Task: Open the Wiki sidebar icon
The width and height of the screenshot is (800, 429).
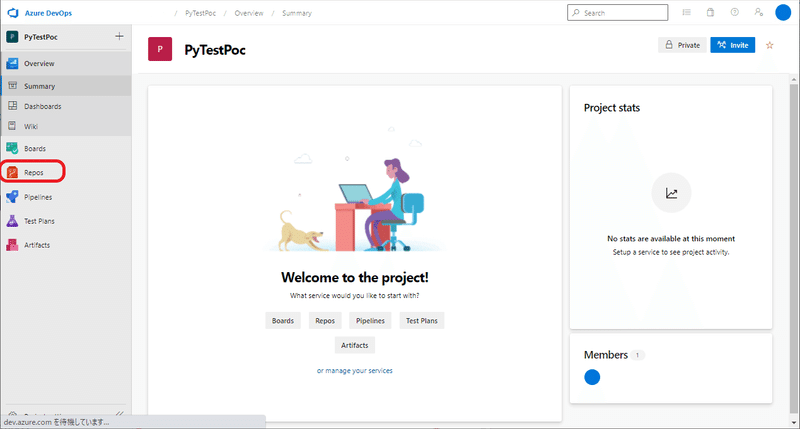Action: 13,126
